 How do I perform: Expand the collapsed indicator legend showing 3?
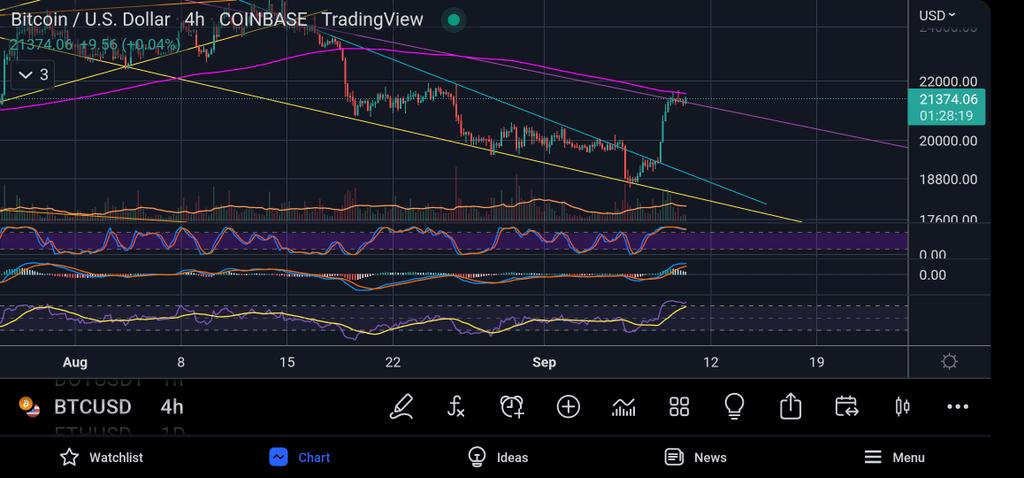coord(33,75)
